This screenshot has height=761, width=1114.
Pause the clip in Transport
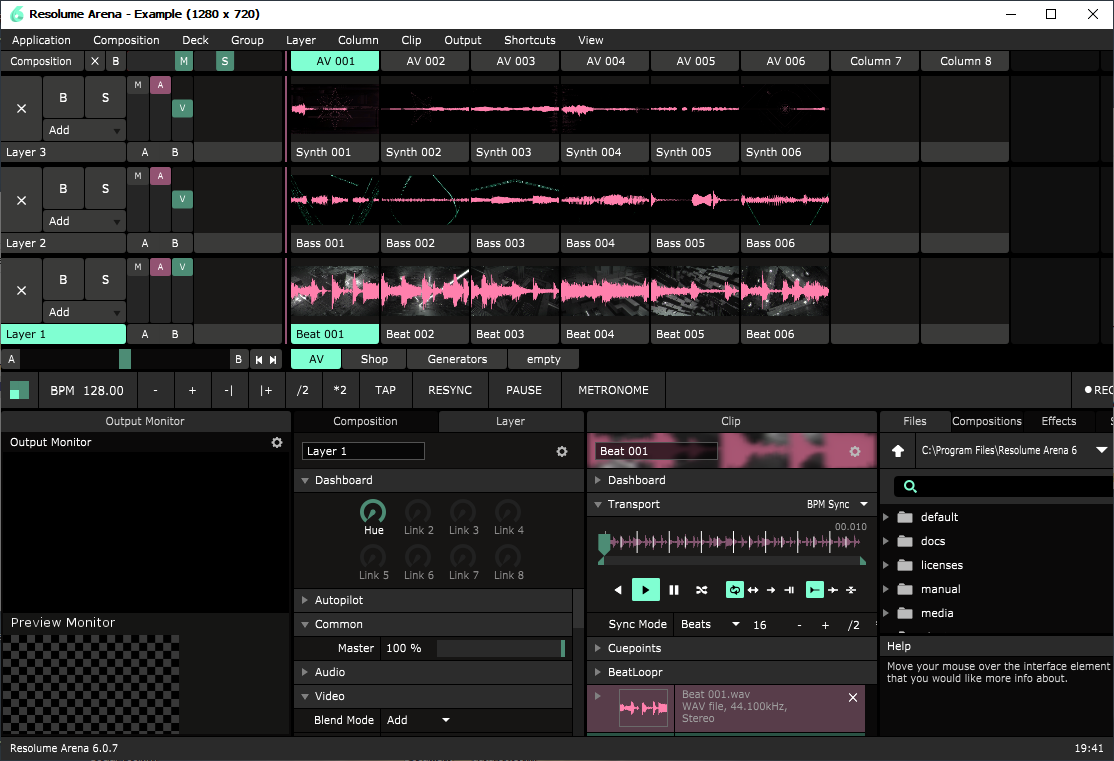point(674,590)
